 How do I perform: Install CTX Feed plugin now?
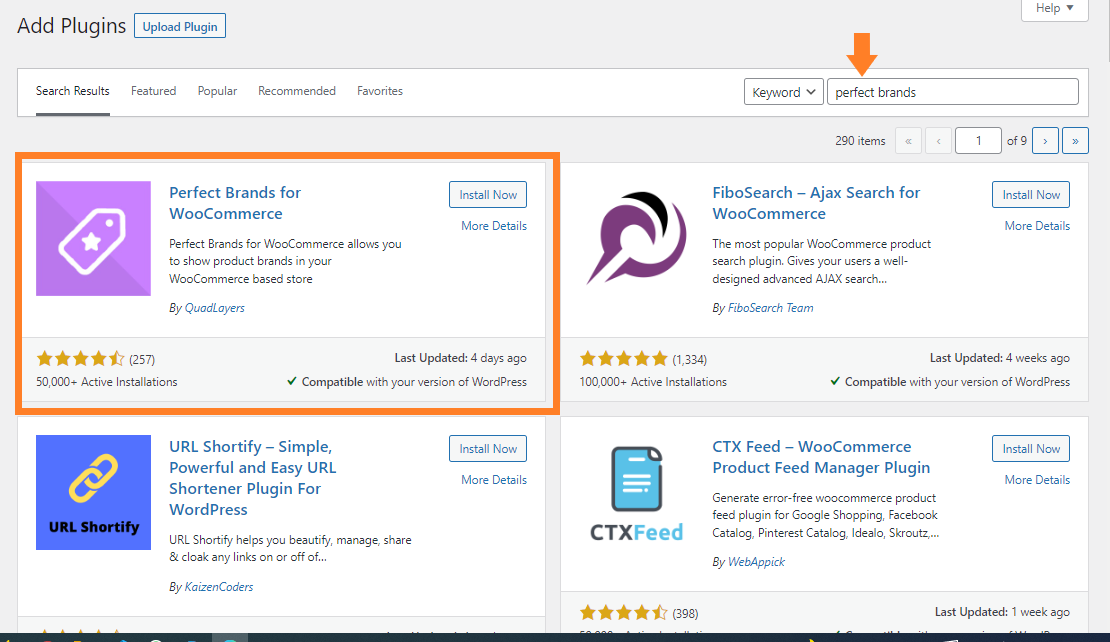pyautogui.click(x=1031, y=449)
